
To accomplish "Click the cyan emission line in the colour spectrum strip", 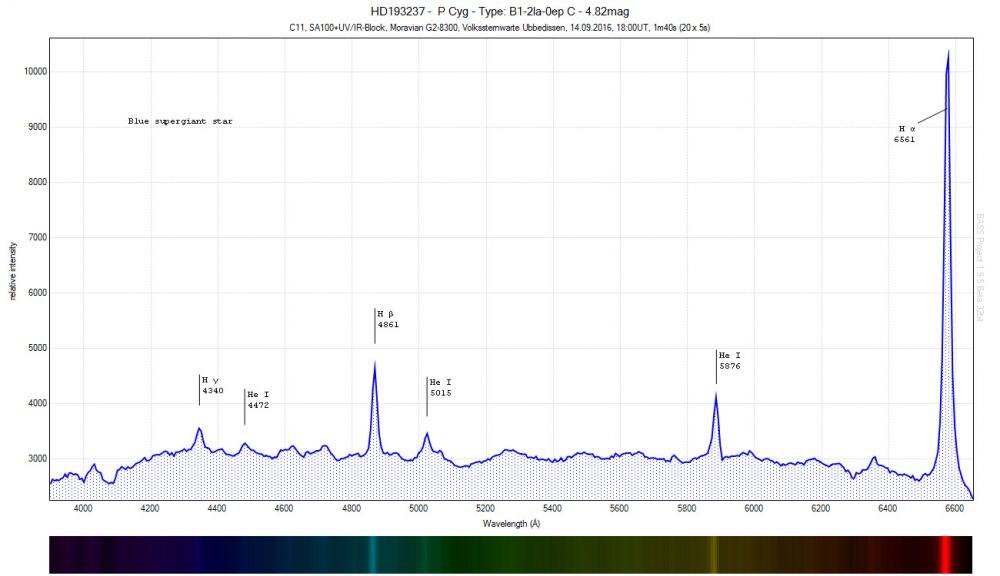I will 372,554.
